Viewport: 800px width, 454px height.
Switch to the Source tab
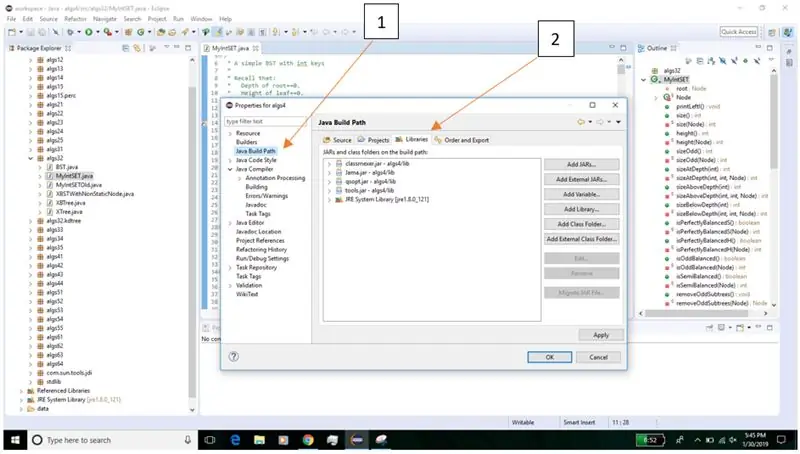(337, 140)
